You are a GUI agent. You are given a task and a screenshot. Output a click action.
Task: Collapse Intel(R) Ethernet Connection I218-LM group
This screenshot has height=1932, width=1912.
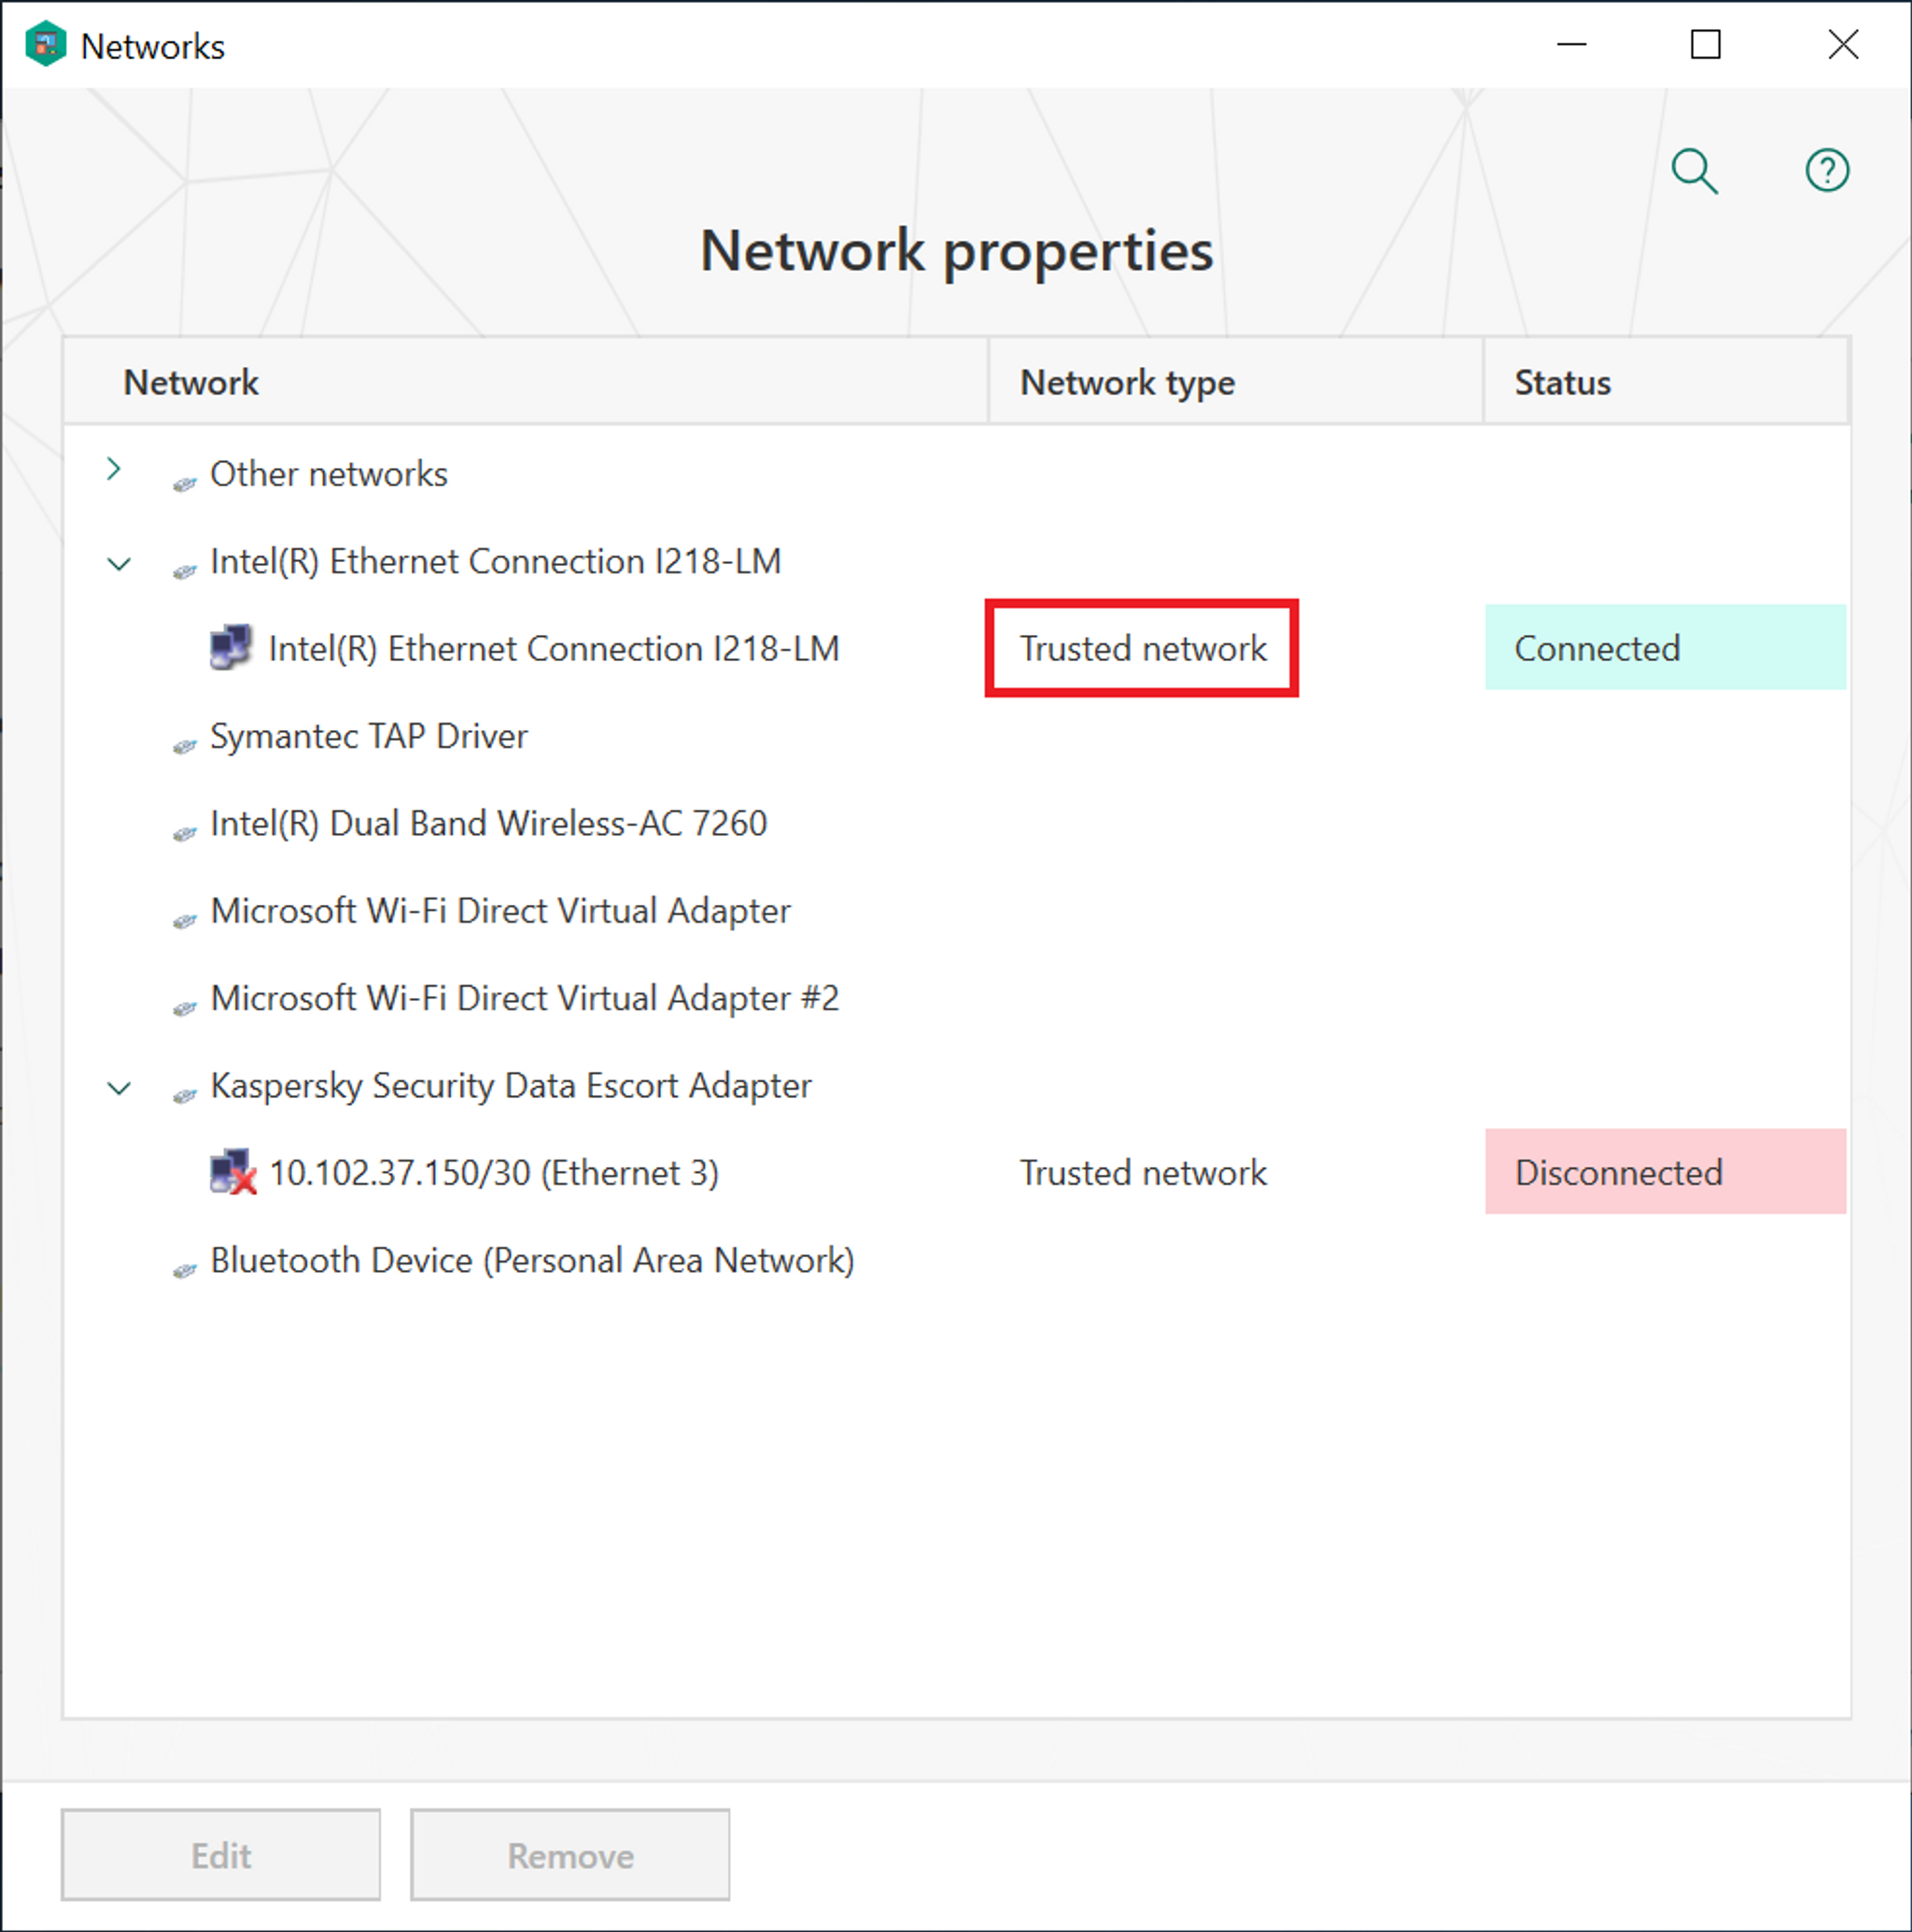tap(118, 564)
